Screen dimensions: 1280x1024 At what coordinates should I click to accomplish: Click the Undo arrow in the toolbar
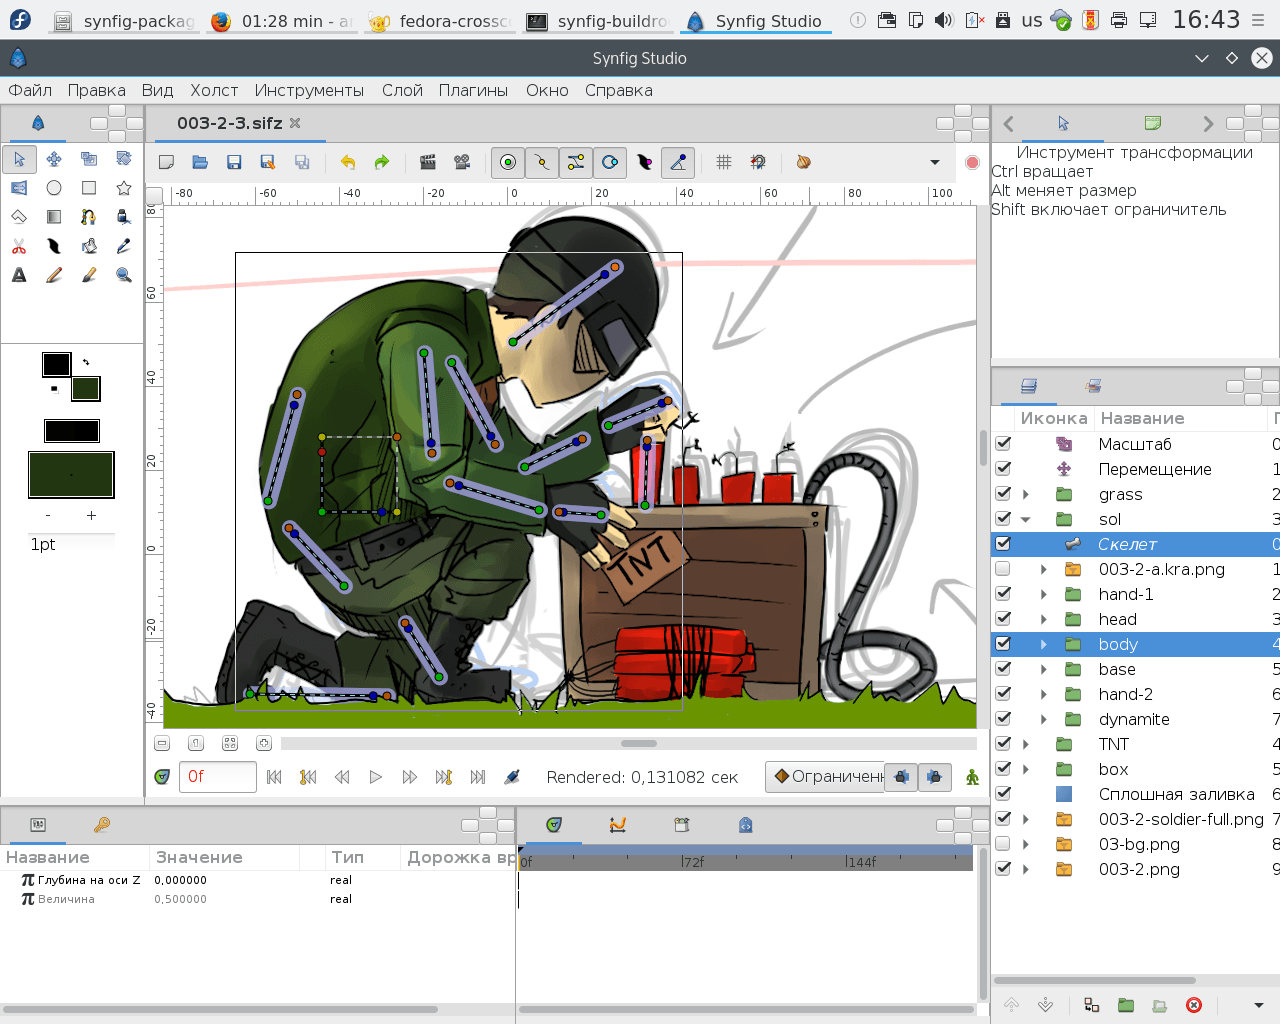348,162
